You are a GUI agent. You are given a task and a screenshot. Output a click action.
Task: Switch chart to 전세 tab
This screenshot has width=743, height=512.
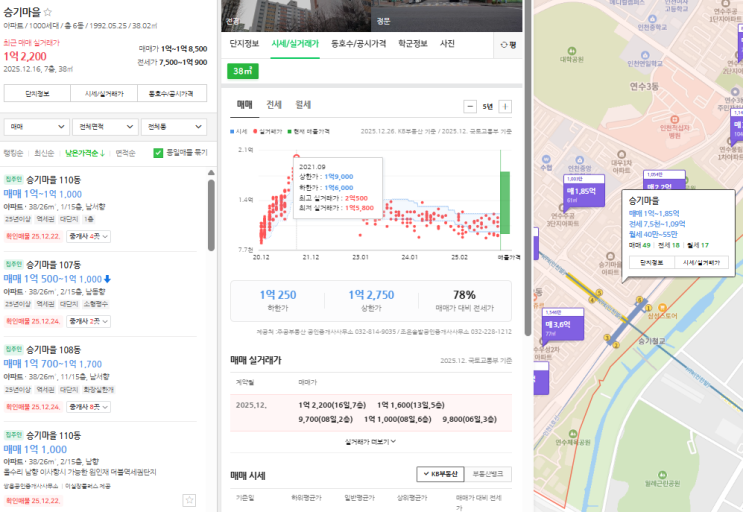[274, 105]
